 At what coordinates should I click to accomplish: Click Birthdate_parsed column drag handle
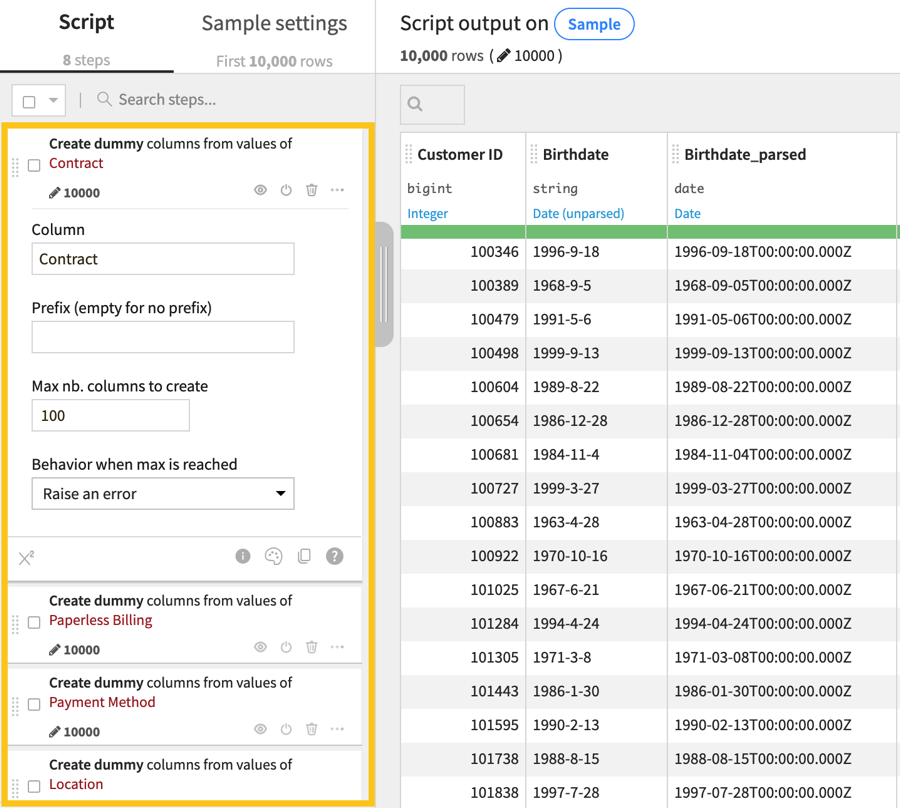(x=676, y=154)
